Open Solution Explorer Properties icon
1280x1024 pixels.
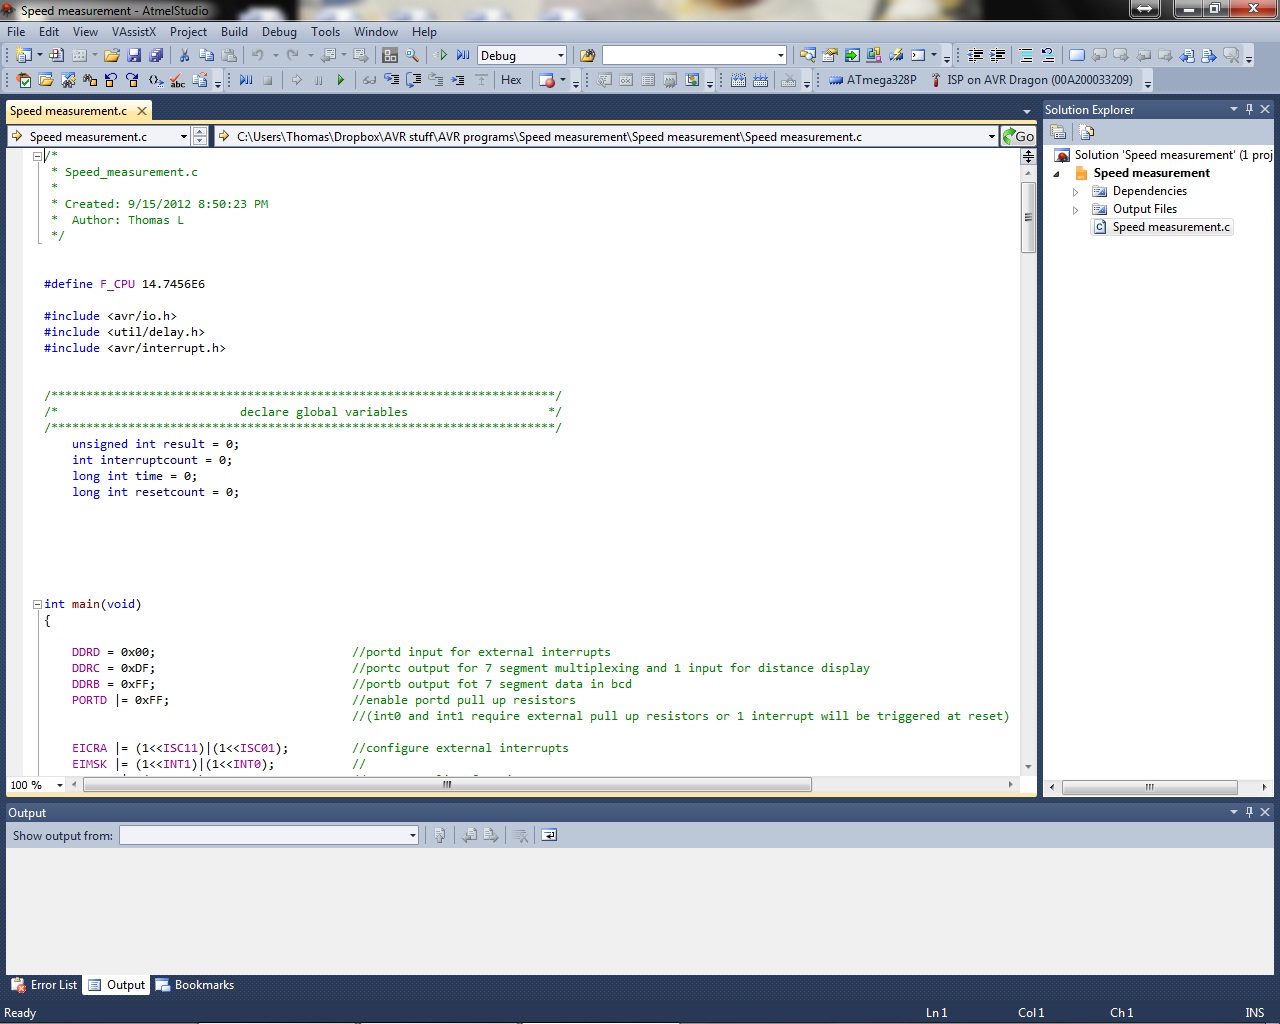[x=1058, y=132]
